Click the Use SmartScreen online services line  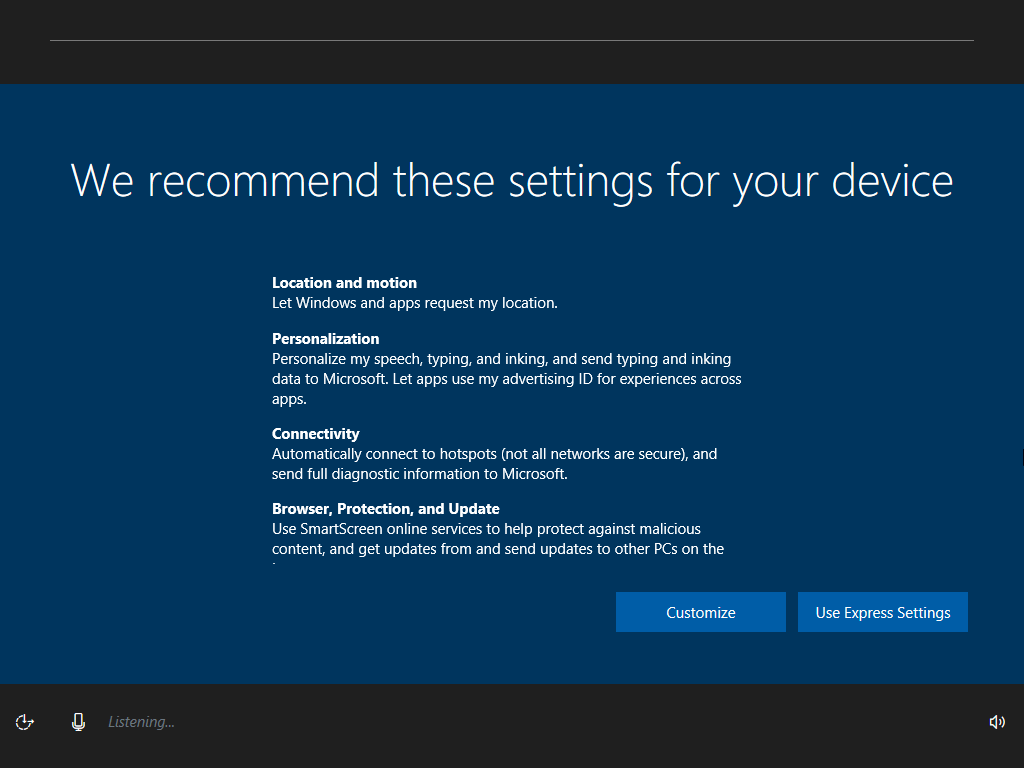click(x=486, y=529)
